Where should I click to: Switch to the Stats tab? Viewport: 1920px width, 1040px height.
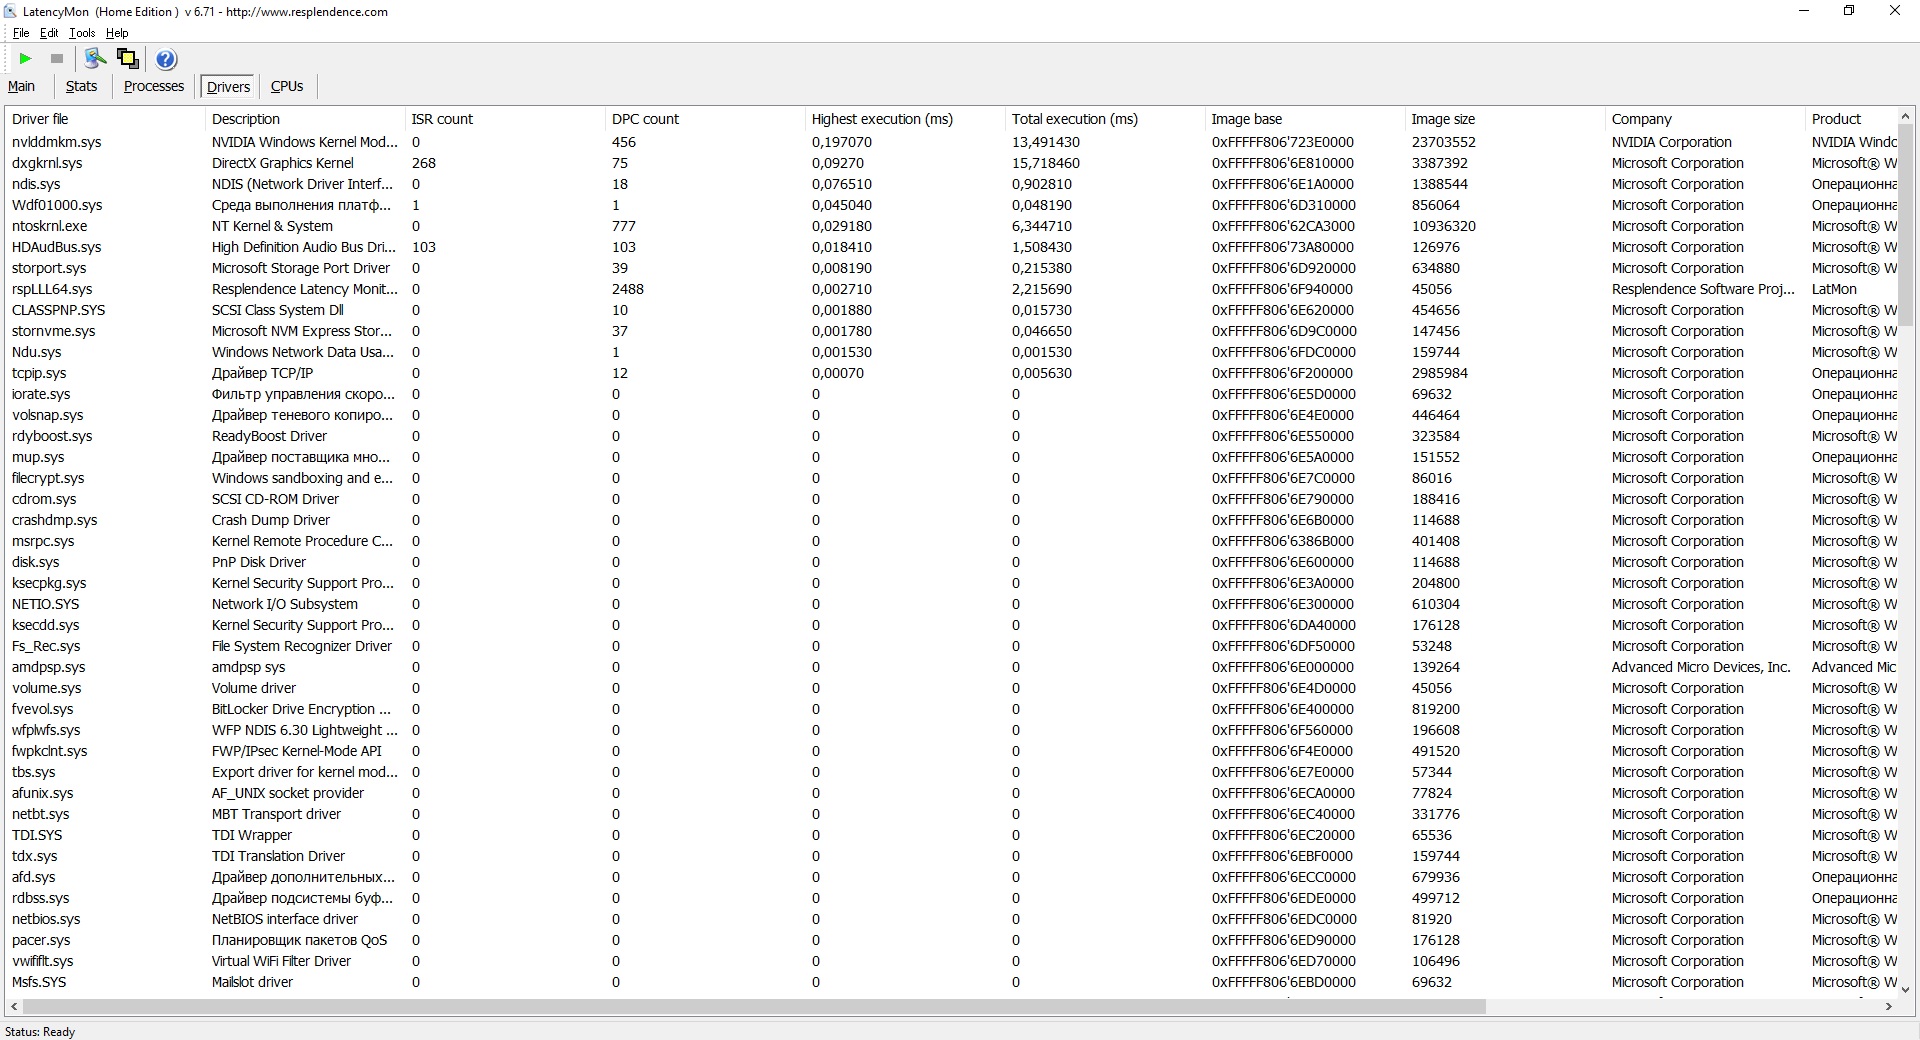click(81, 86)
